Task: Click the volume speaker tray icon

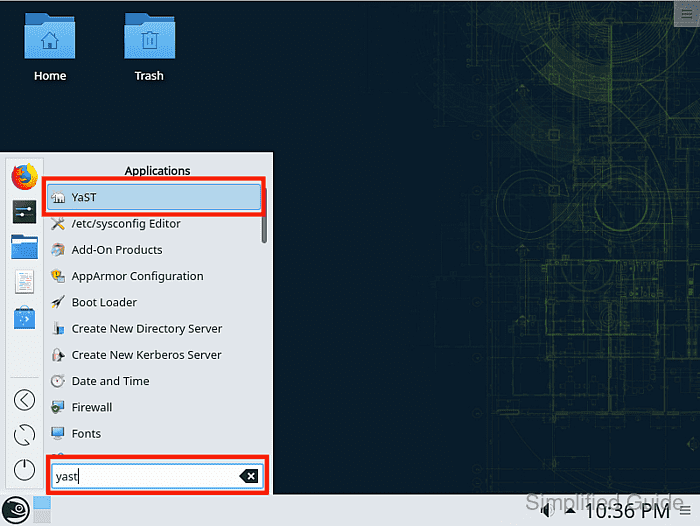Action: [546, 510]
